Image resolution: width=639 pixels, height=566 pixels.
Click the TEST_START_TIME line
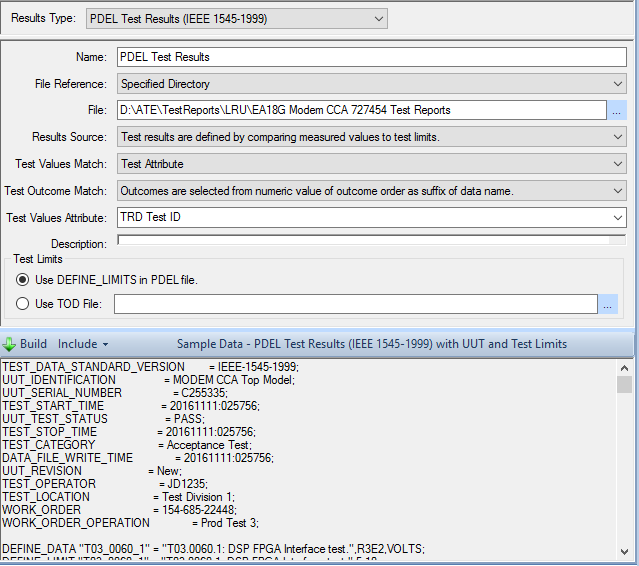(131, 406)
